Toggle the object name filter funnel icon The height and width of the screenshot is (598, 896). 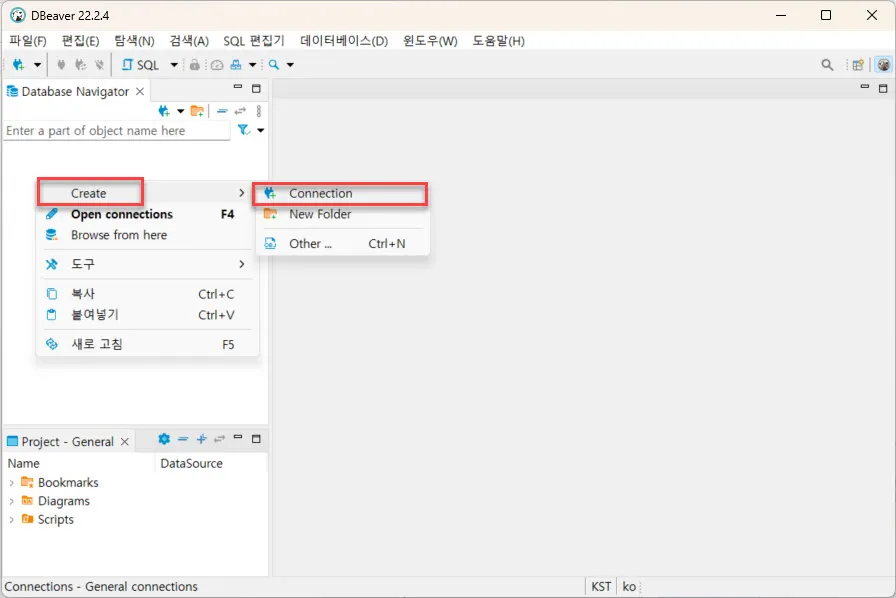(x=243, y=130)
